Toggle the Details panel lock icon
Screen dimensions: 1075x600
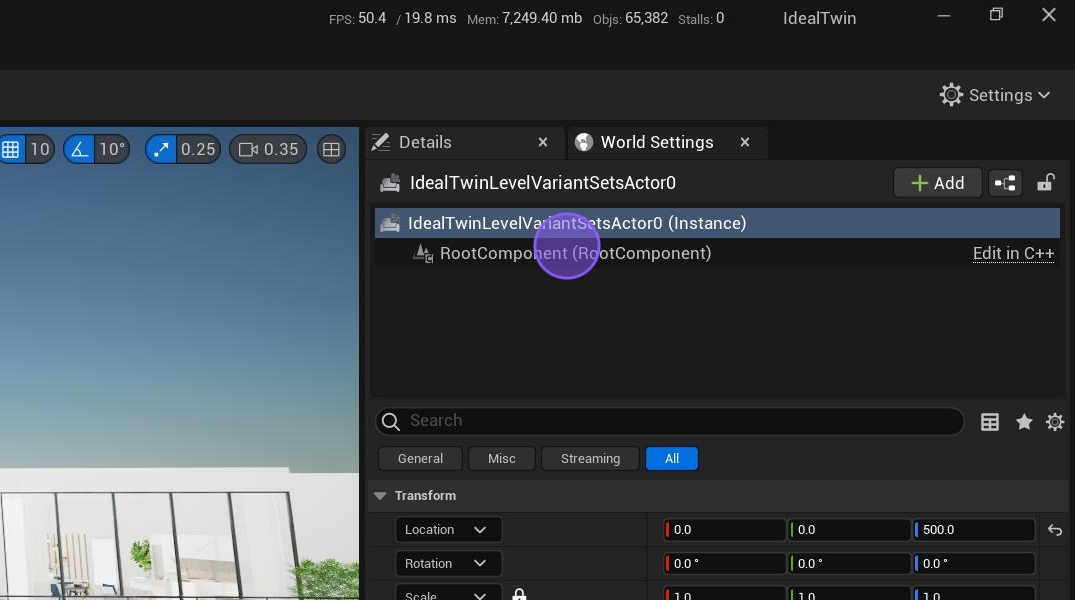tap(1045, 183)
